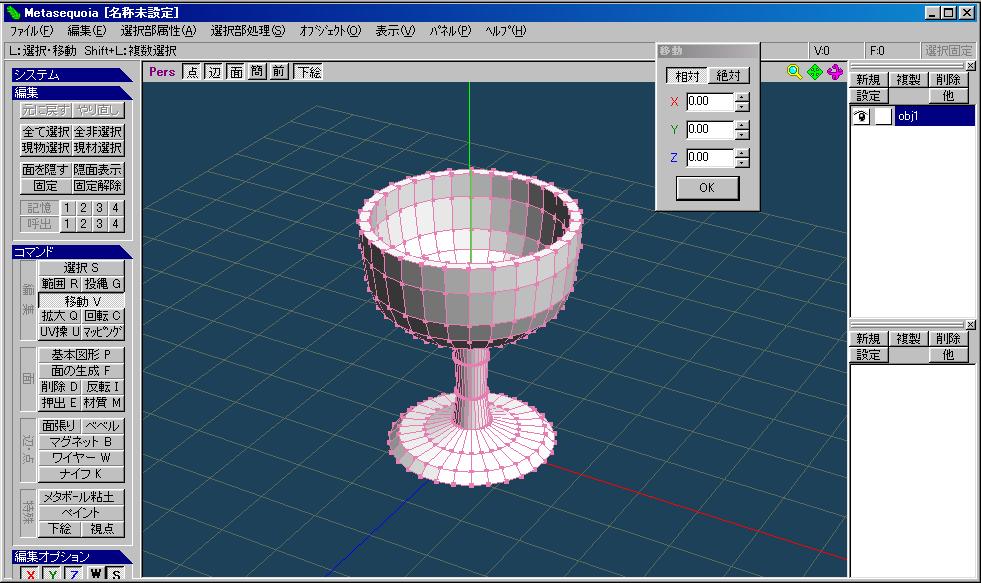Click 面を隠す hide faces button
981x583 pixels.
46,170
